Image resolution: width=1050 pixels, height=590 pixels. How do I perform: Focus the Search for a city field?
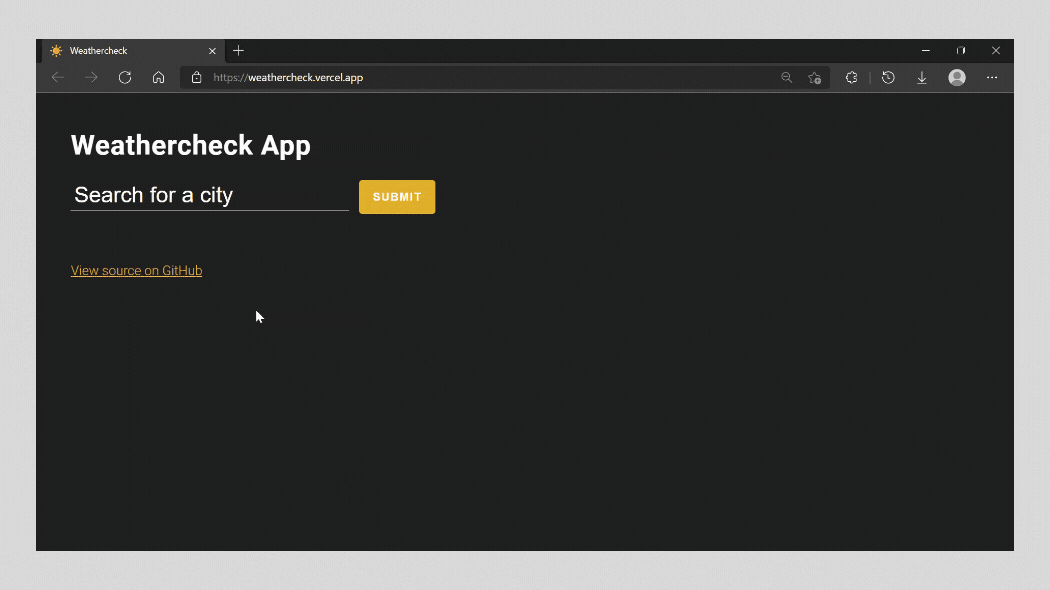pos(210,196)
